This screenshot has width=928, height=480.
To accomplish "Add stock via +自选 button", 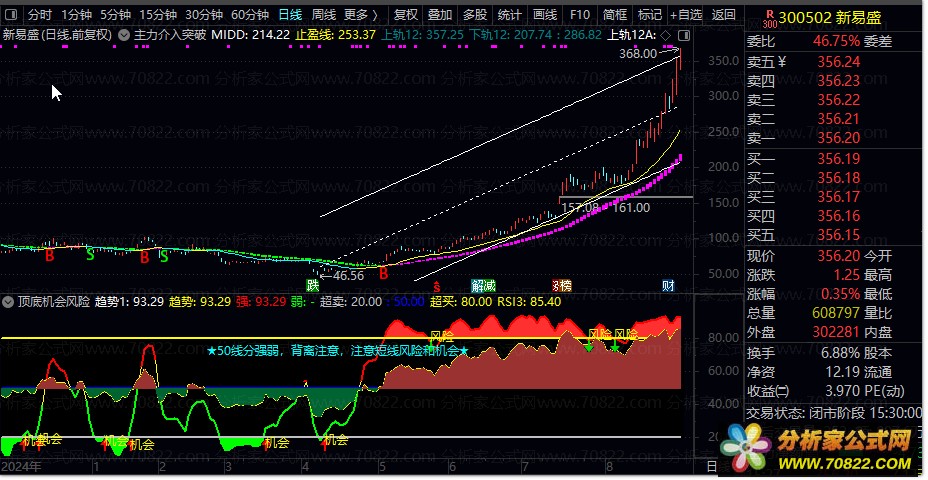I will (x=686, y=15).
